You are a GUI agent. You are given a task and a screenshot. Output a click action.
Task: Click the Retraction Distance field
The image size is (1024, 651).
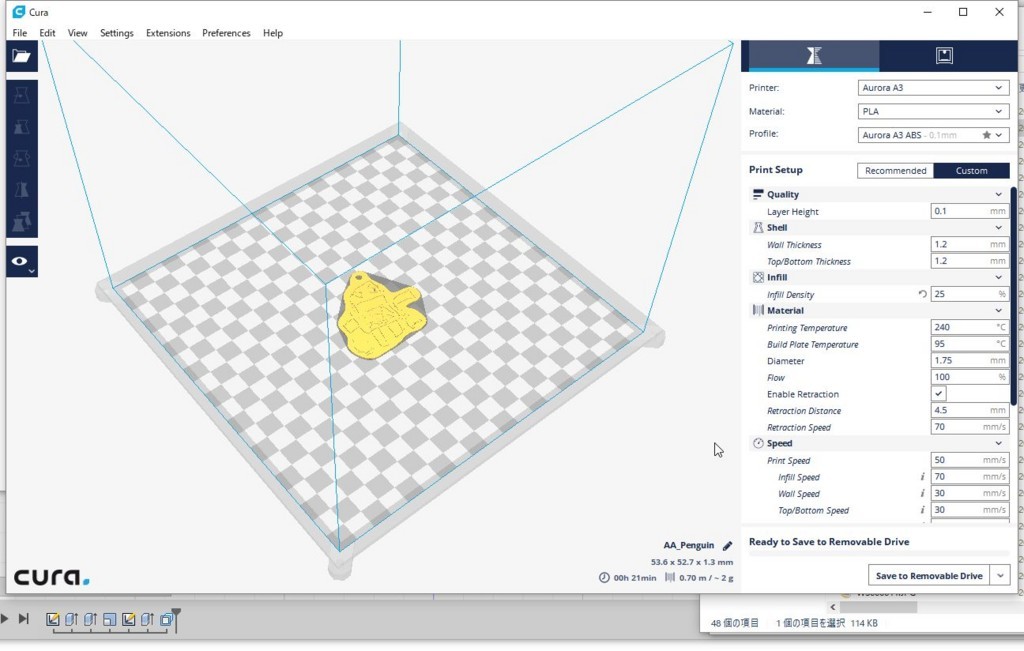(969, 410)
